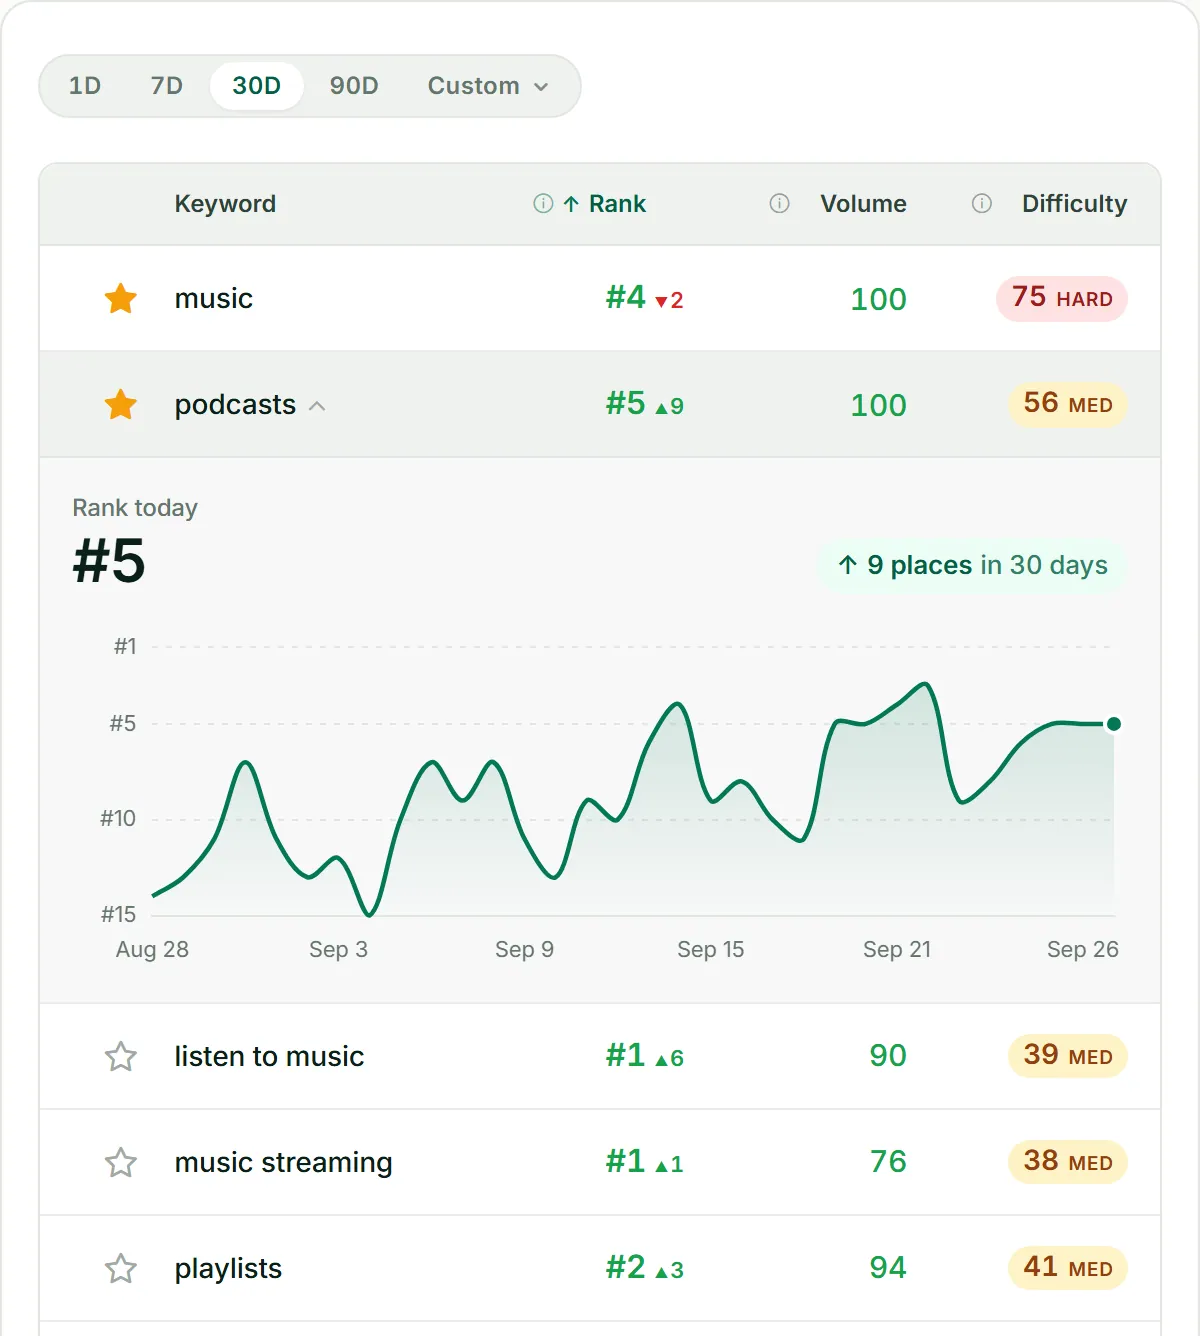Sort by the Volume column header
The height and width of the screenshot is (1336, 1200).
click(863, 204)
